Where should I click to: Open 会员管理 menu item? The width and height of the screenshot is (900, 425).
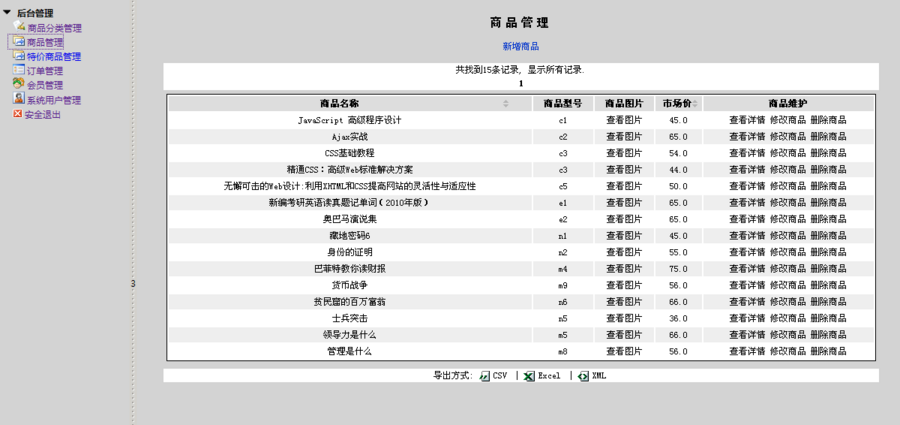click(x=45, y=86)
